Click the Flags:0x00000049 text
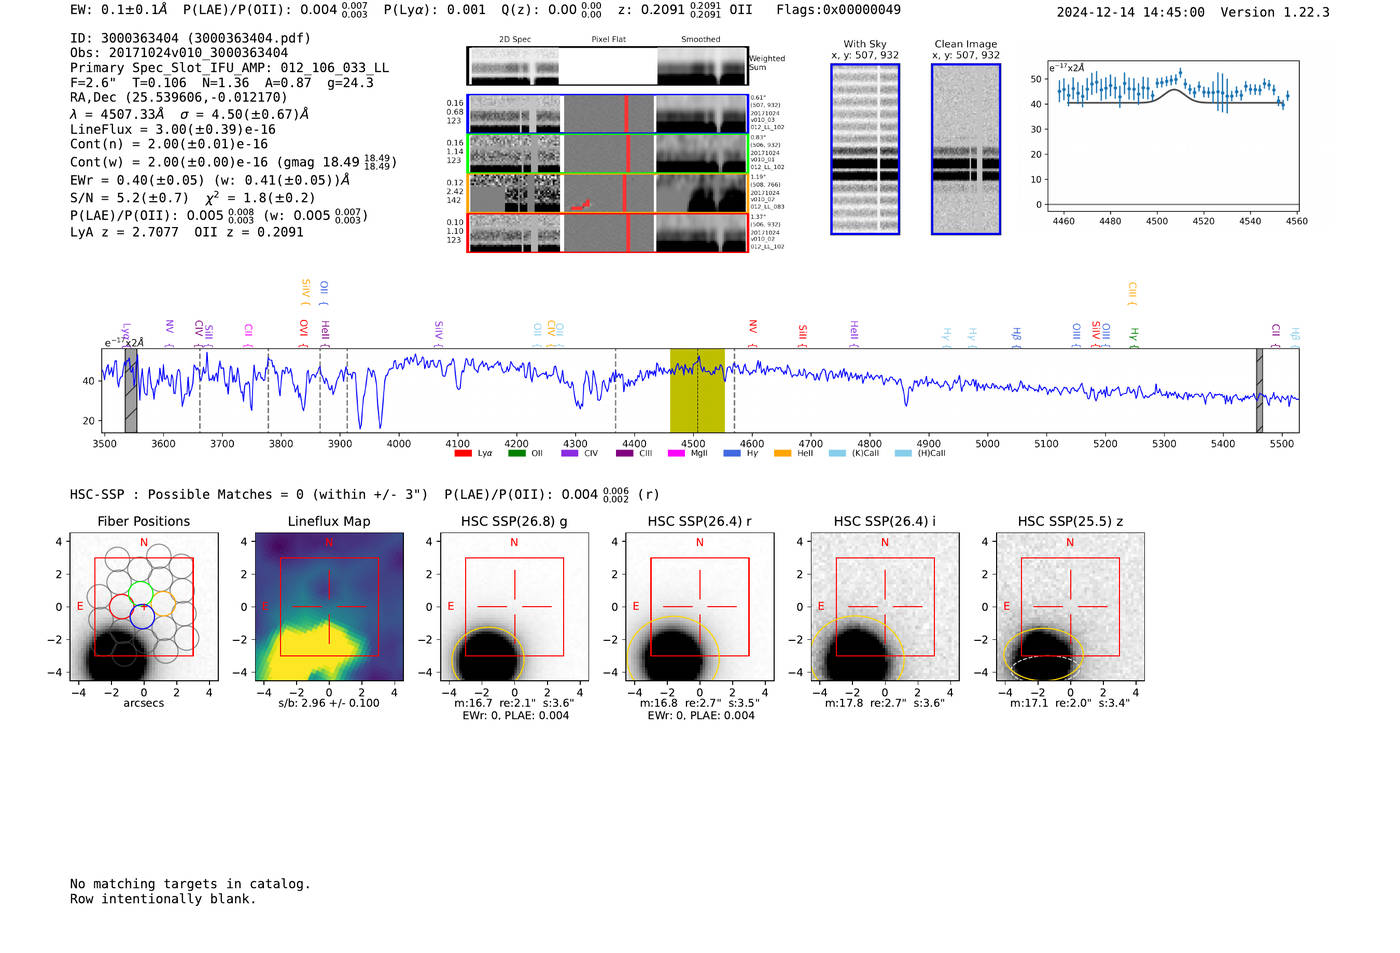The height and width of the screenshot is (953, 1400). tap(838, 10)
